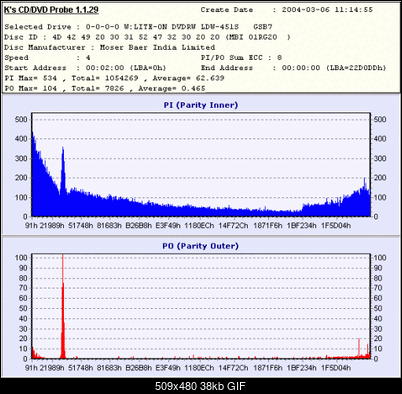402x394 pixels.
Task: Click the PO (Parity Outer) chart heading
Action: (201, 246)
